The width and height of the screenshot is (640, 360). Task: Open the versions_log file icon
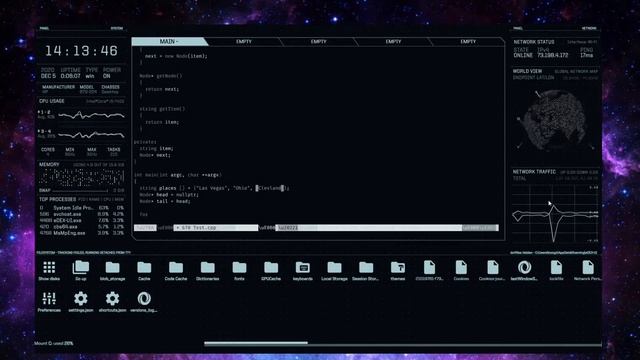[144, 299]
